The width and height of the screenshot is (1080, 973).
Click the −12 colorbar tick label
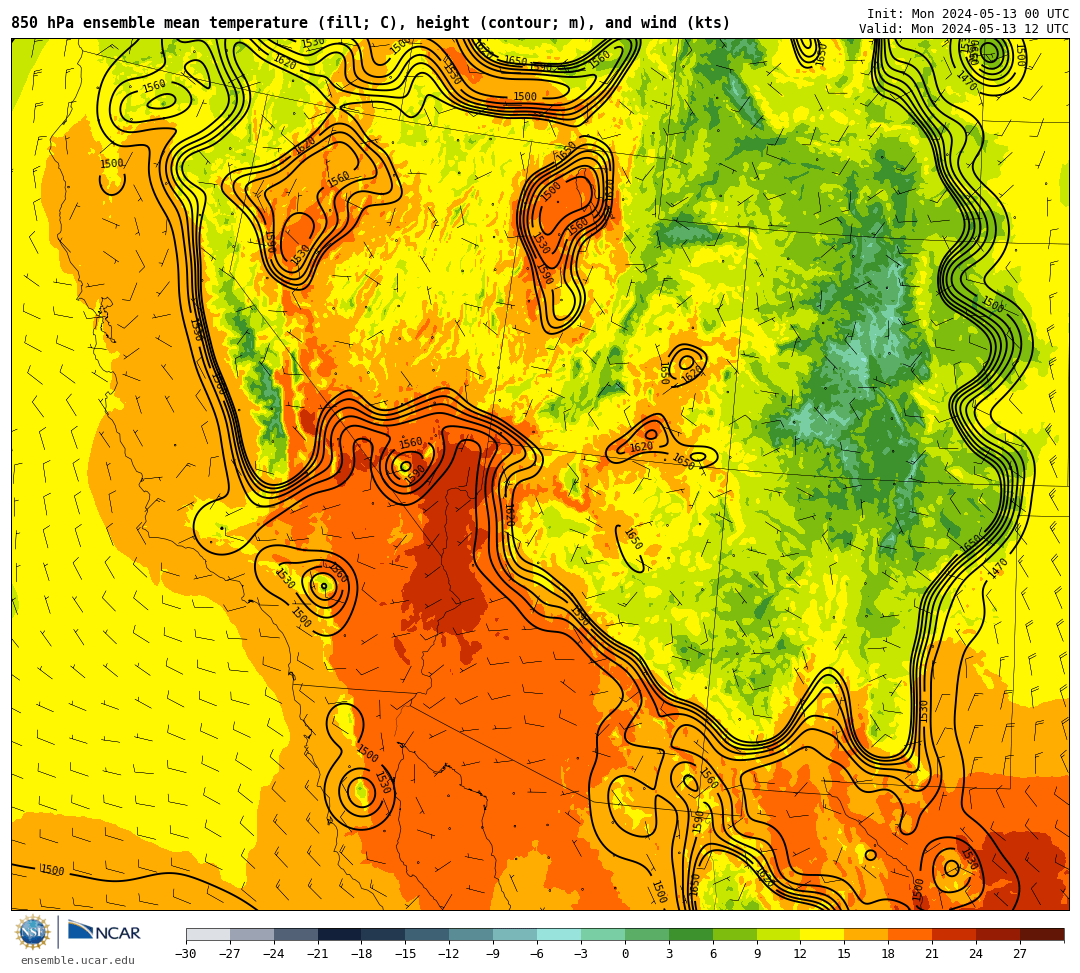pyautogui.click(x=449, y=954)
